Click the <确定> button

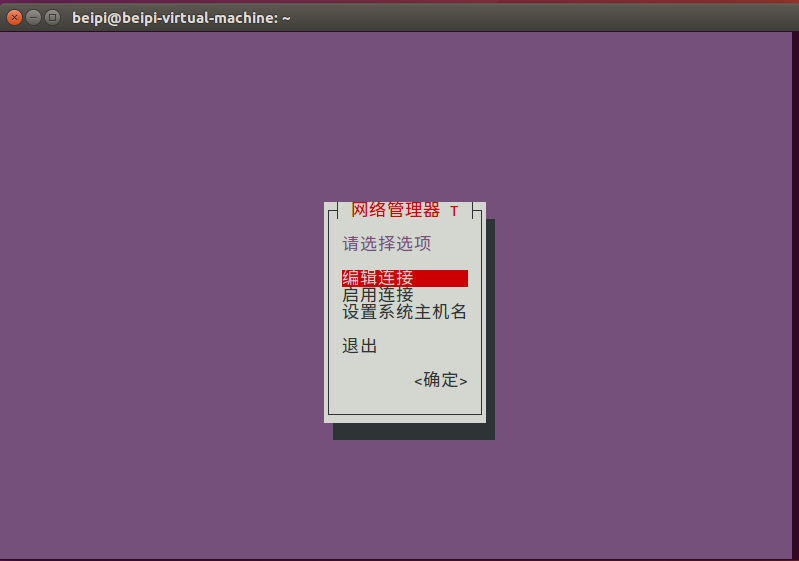pos(441,380)
